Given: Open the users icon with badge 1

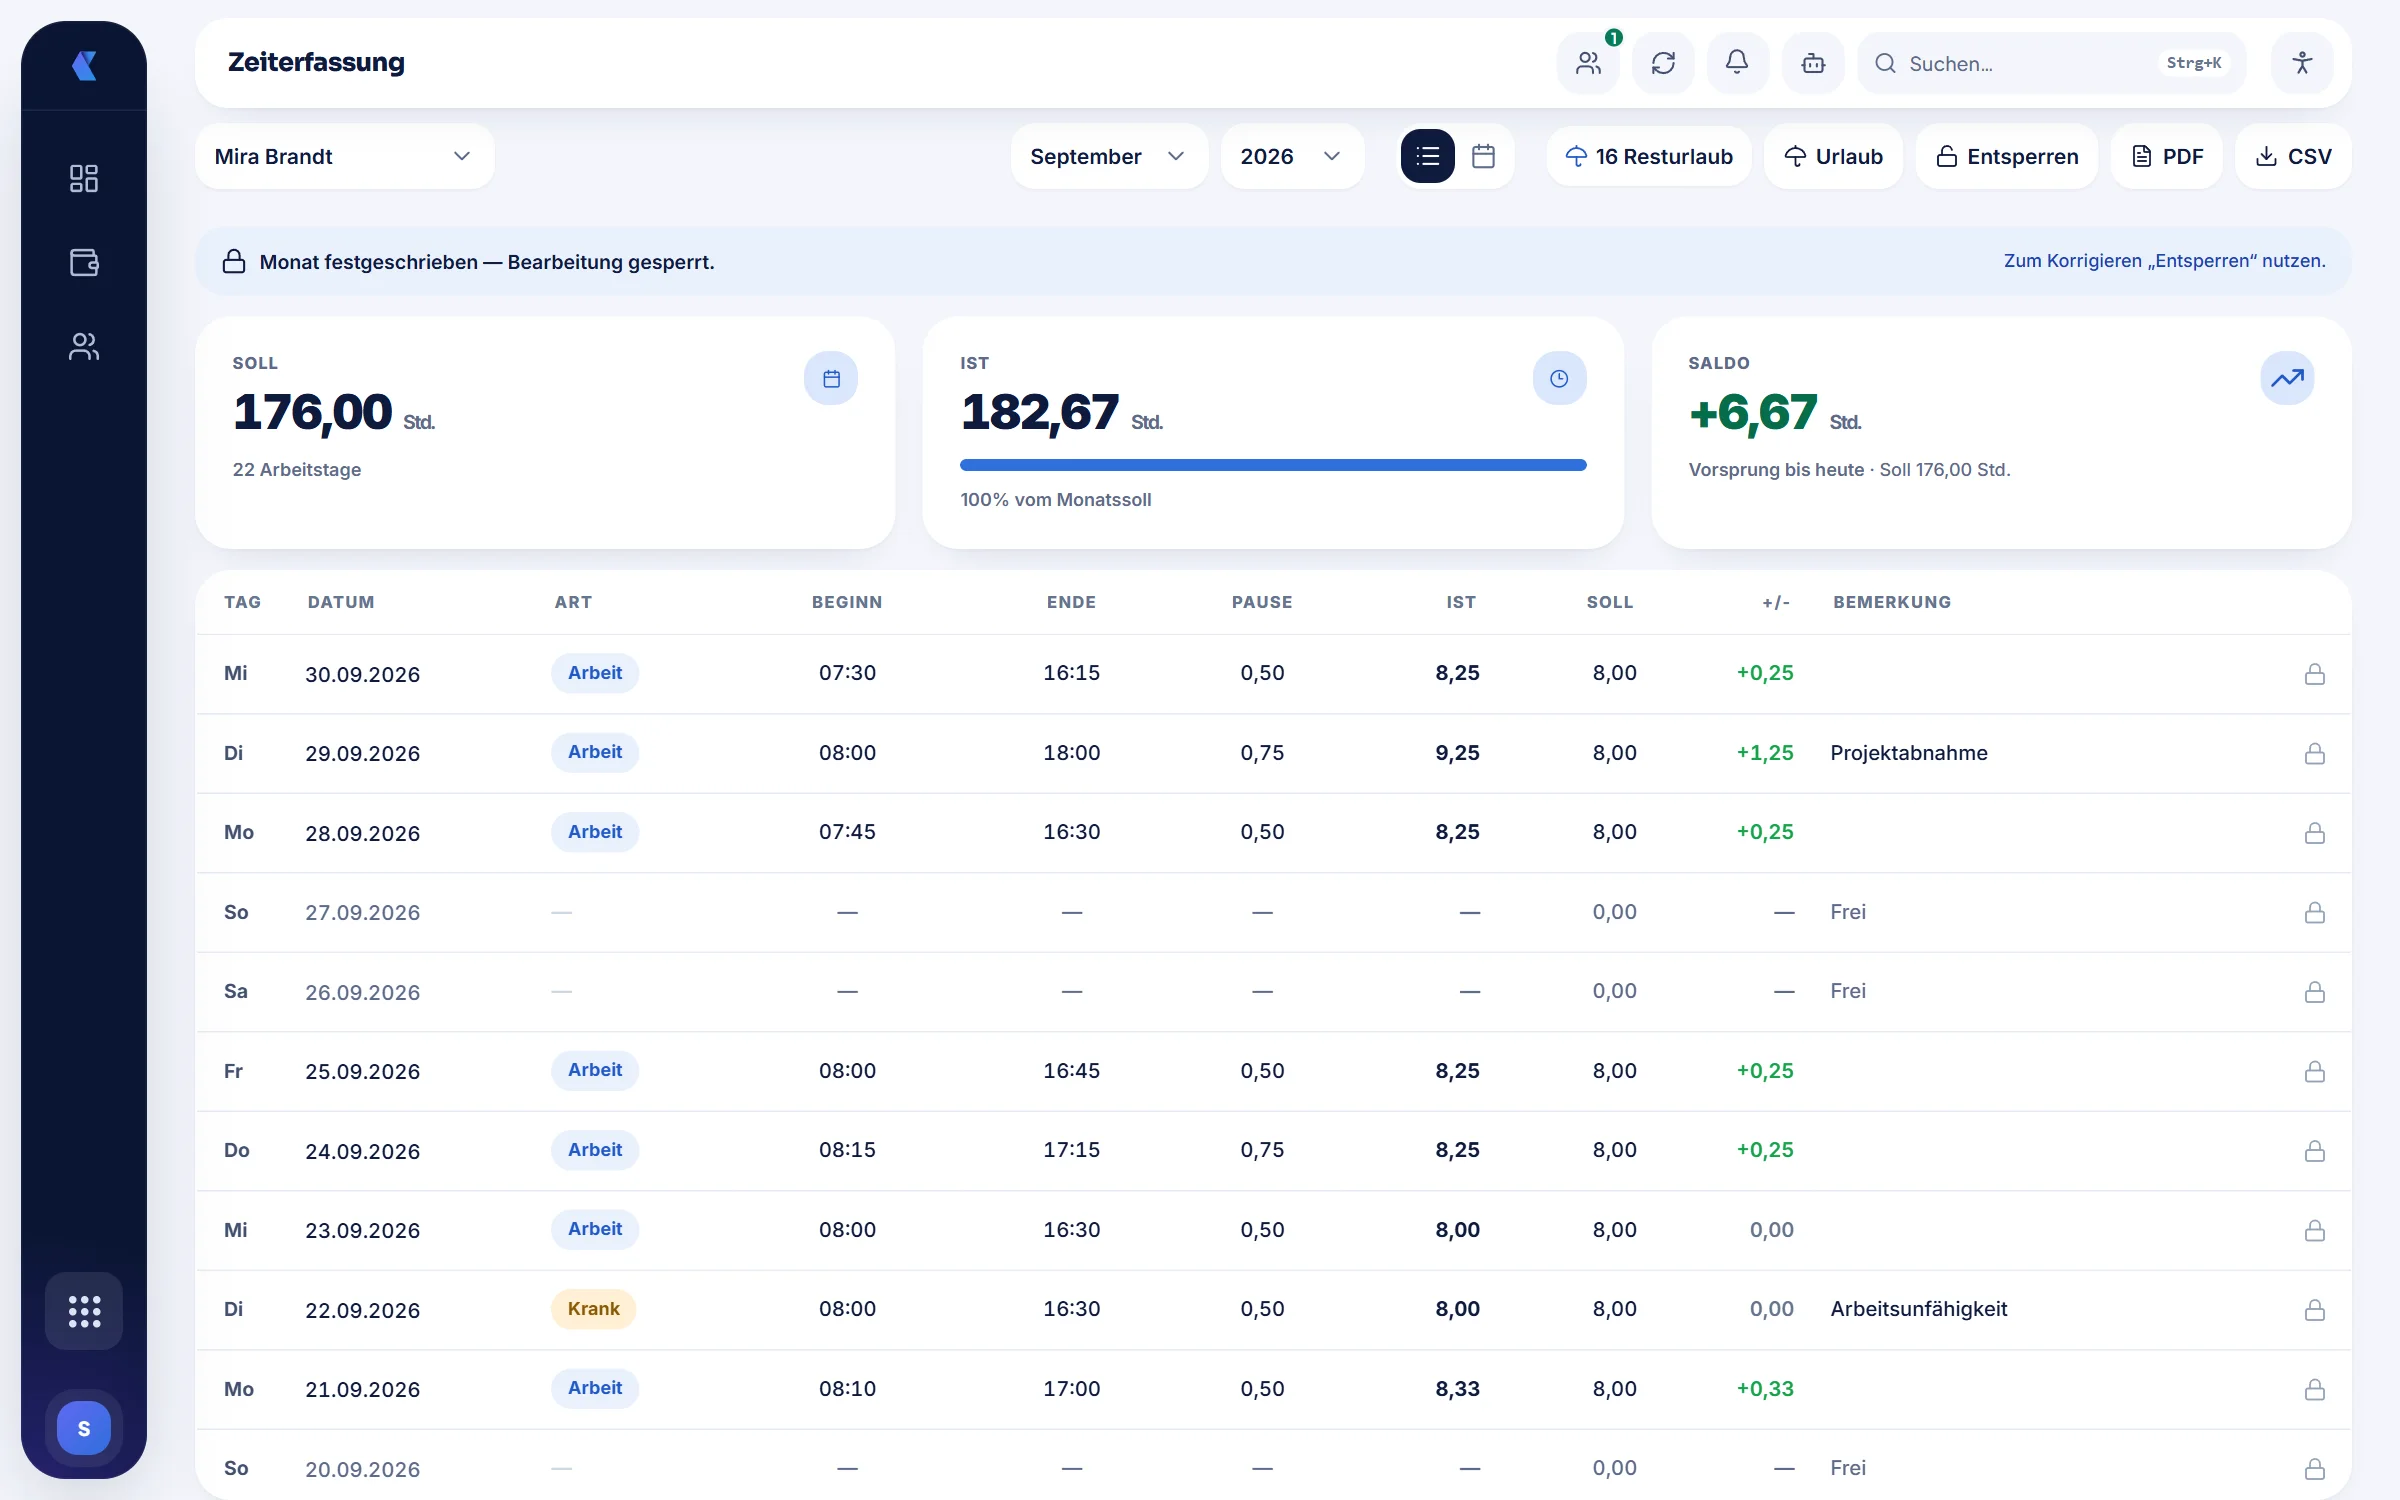Looking at the screenshot, I should 1588,63.
